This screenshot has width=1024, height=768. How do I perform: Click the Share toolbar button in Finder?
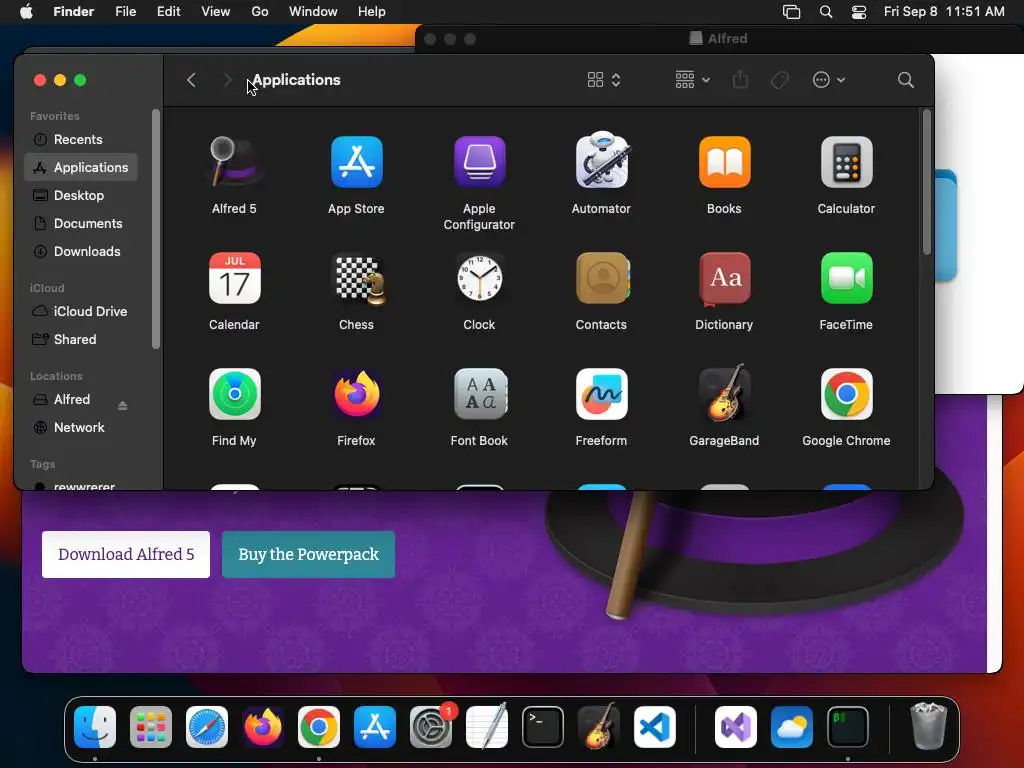pos(740,80)
